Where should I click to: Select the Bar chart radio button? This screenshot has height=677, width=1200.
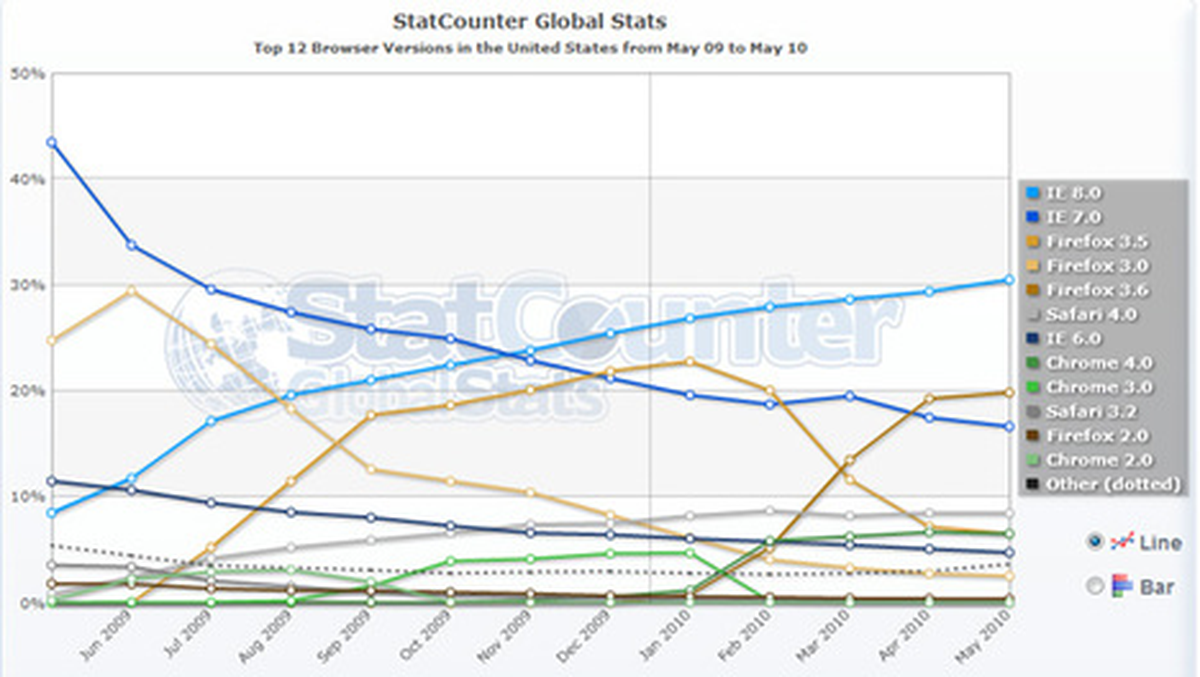(x=1095, y=586)
